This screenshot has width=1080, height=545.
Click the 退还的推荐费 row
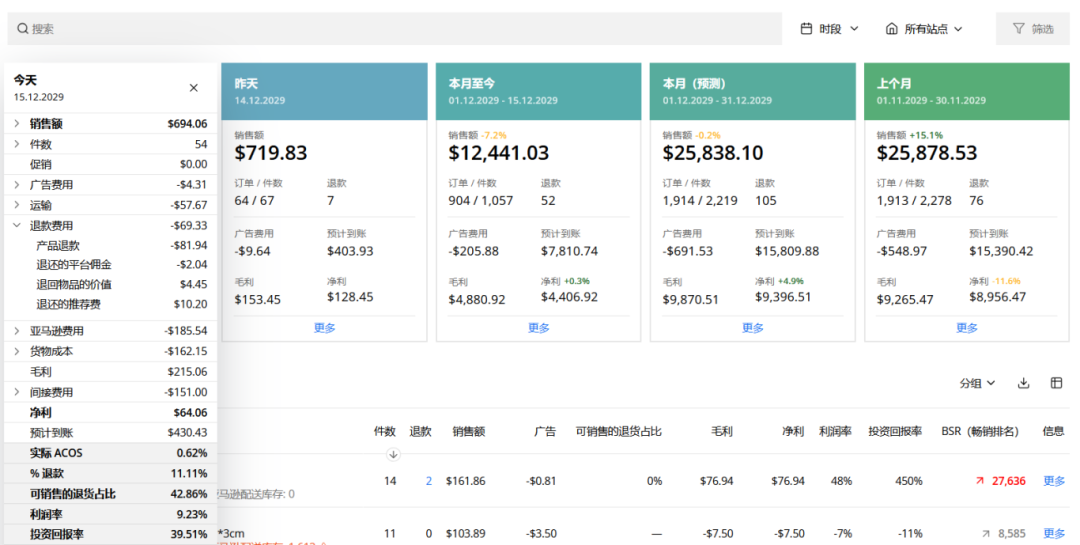110,304
